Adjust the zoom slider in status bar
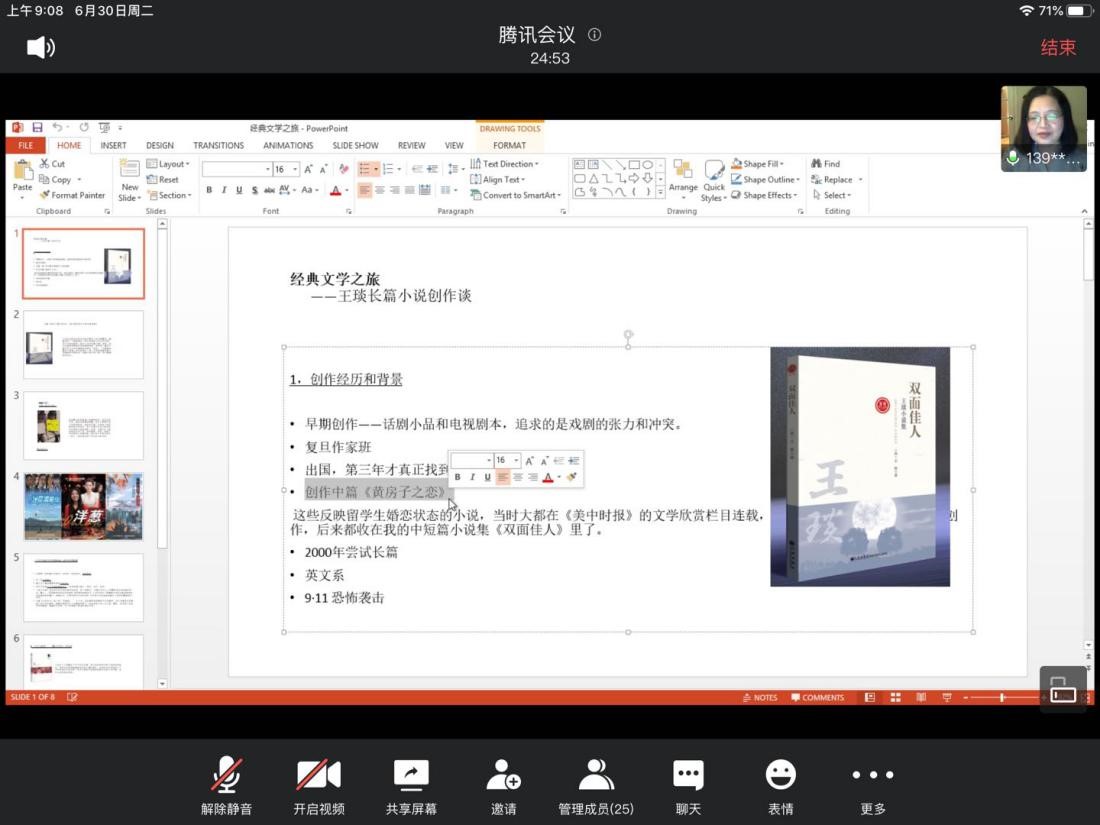 [x=1002, y=697]
